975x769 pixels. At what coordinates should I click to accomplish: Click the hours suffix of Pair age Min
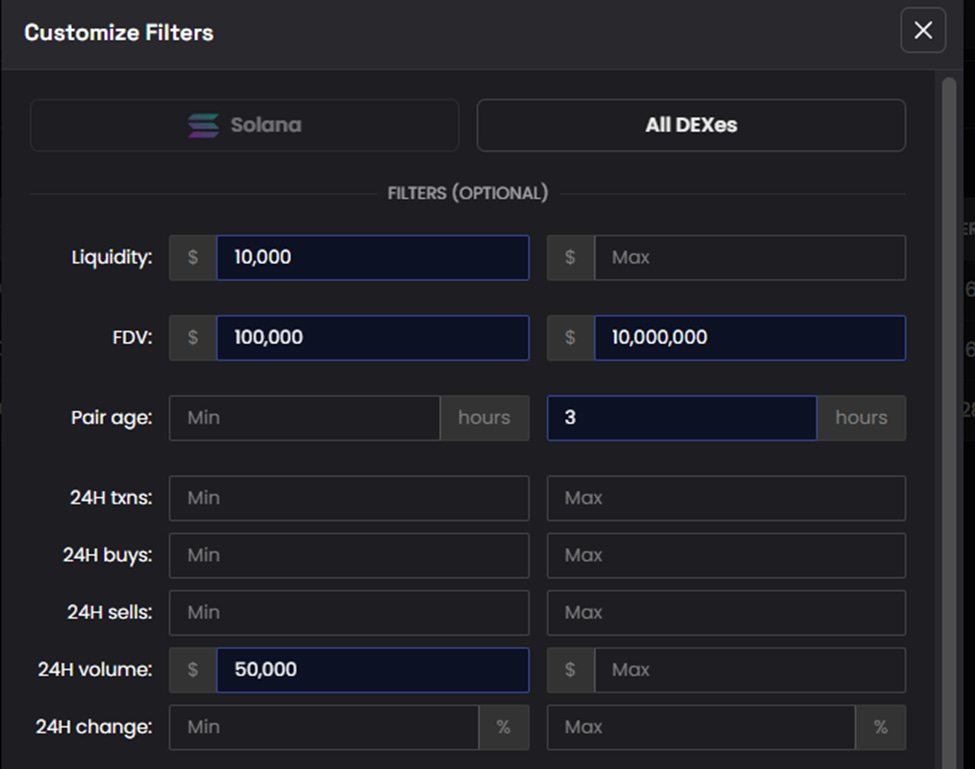pos(484,418)
